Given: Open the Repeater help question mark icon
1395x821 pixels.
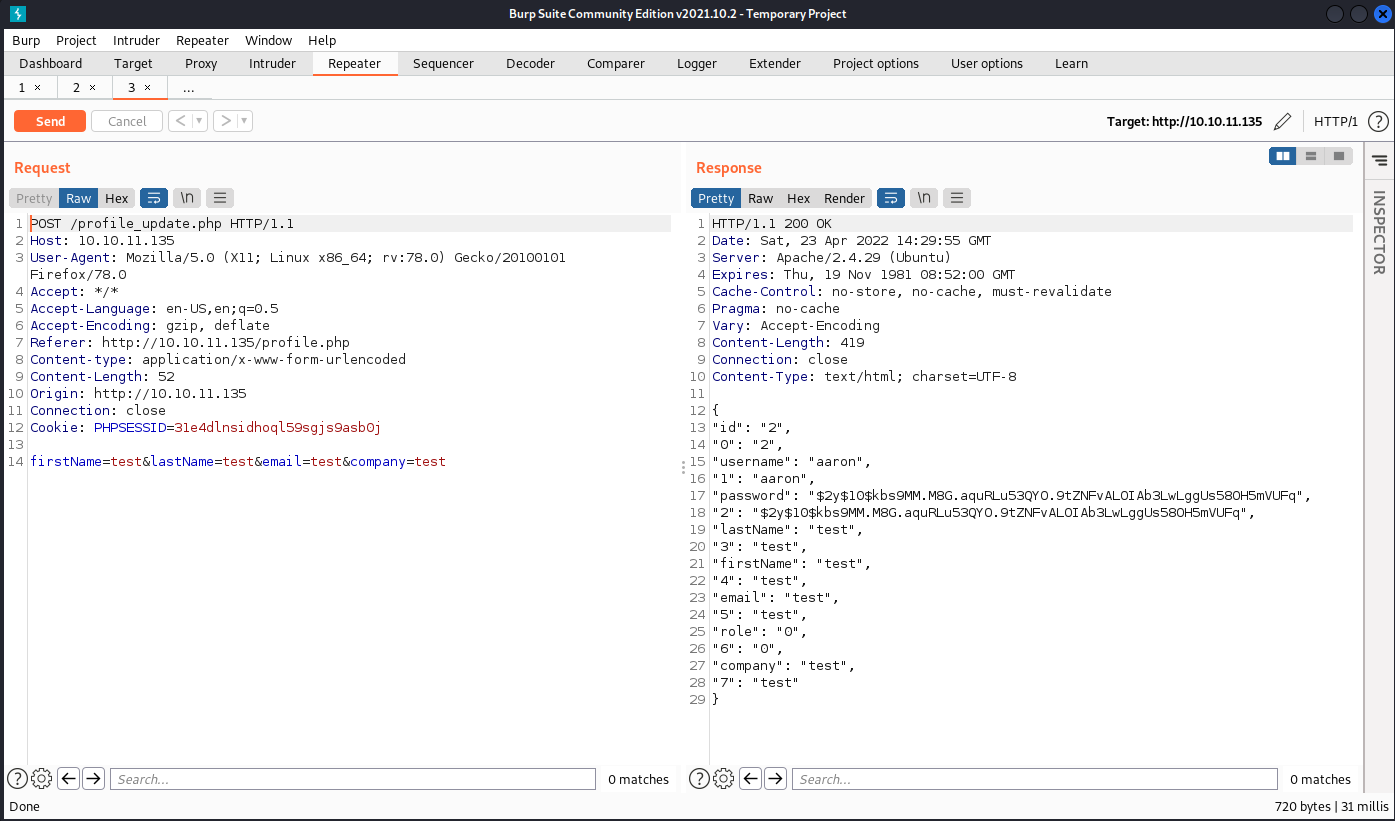Looking at the screenshot, I should [x=1378, y=121].
